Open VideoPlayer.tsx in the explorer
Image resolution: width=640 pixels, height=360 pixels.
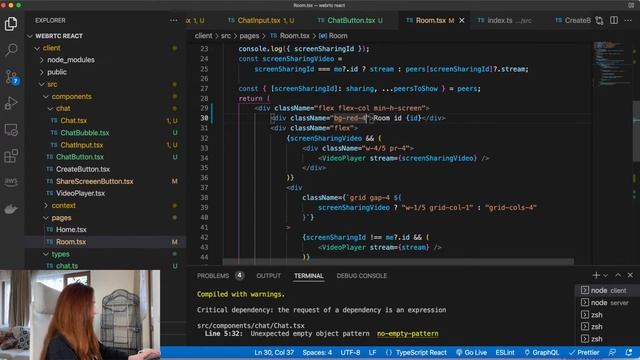point(105,193)
